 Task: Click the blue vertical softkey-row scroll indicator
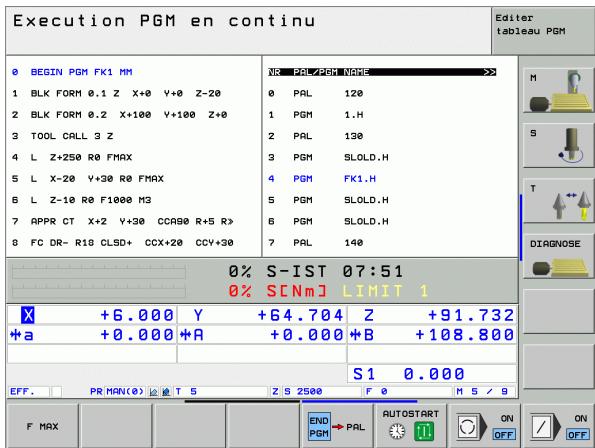click(521, 228)
